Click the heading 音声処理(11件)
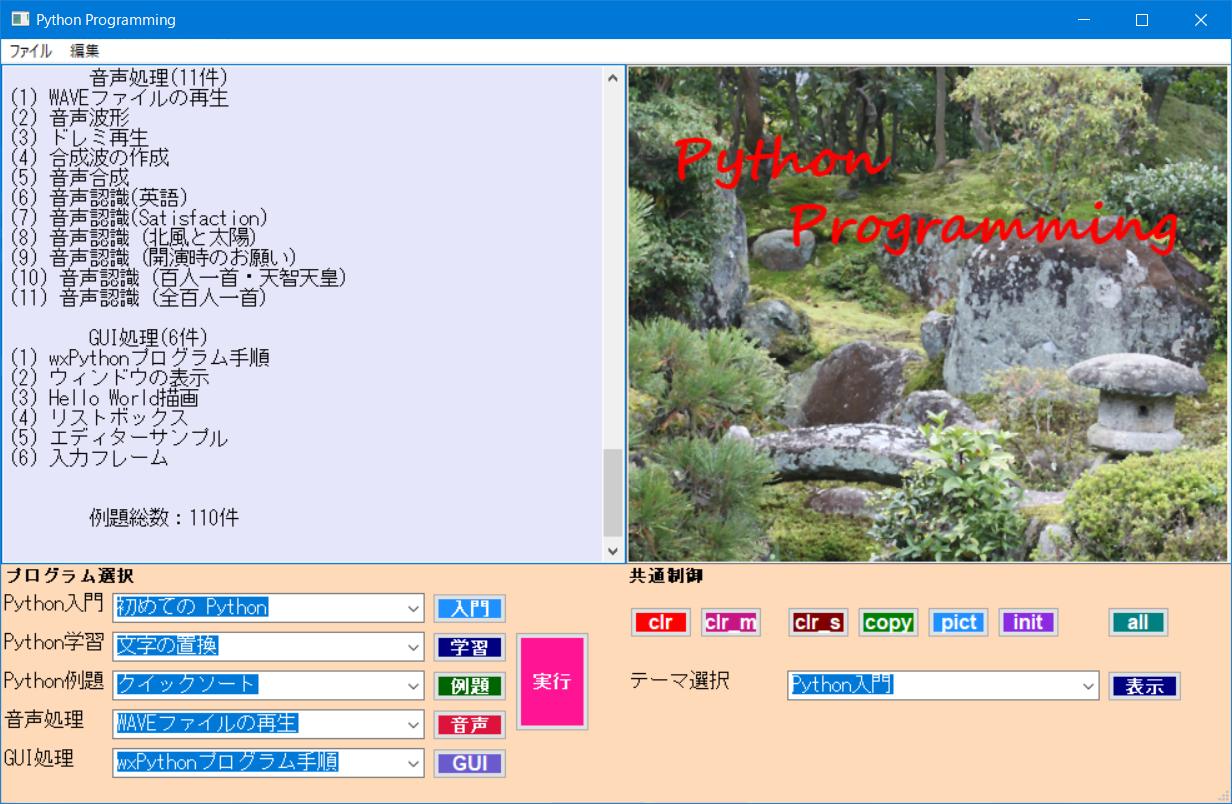1232x804 pixels. tap(159, 78)
